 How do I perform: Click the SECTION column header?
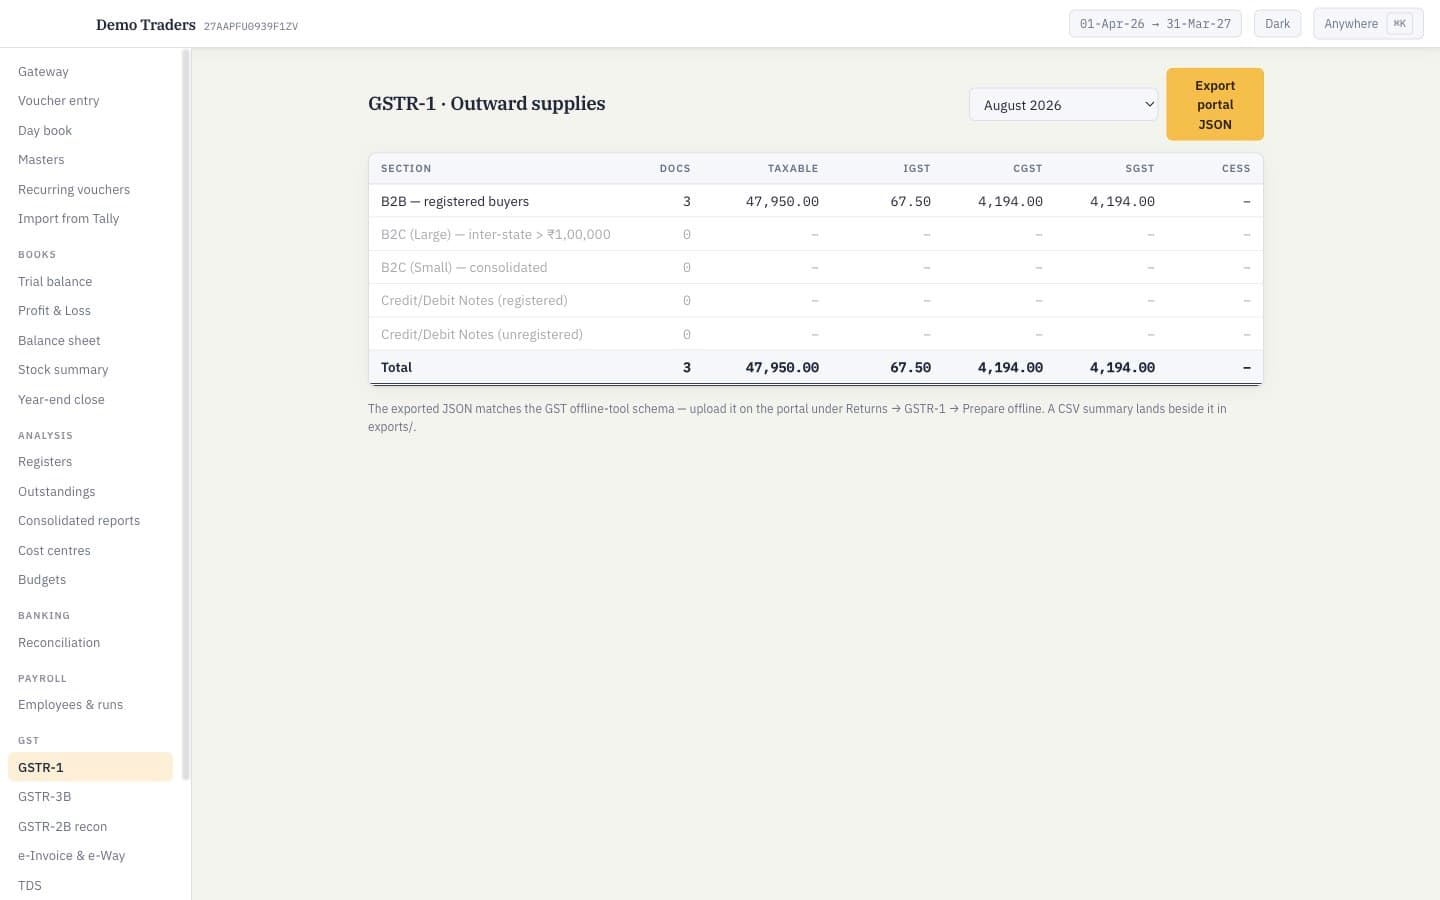[406, 168]
